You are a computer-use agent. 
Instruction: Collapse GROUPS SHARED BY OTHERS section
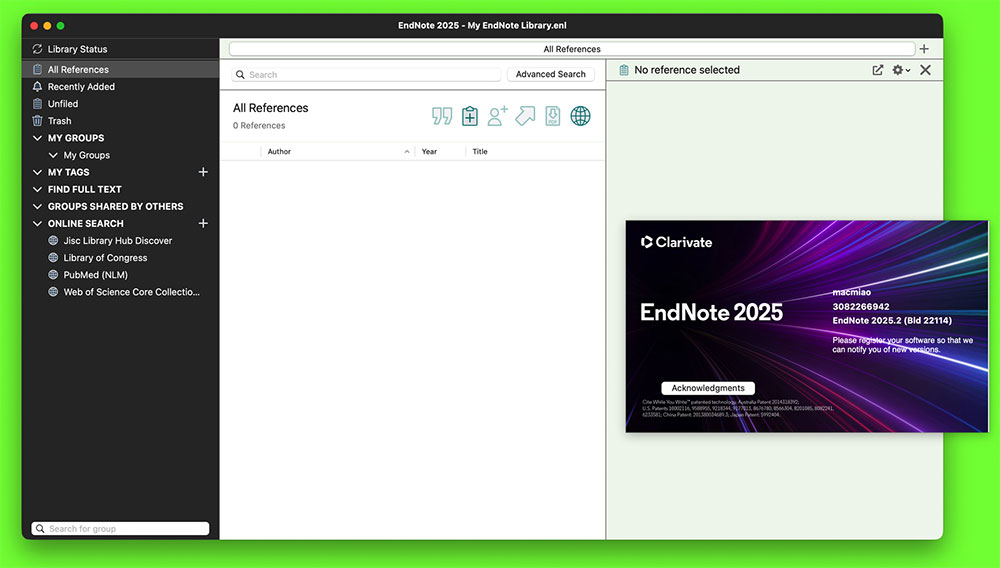point(37,207)
